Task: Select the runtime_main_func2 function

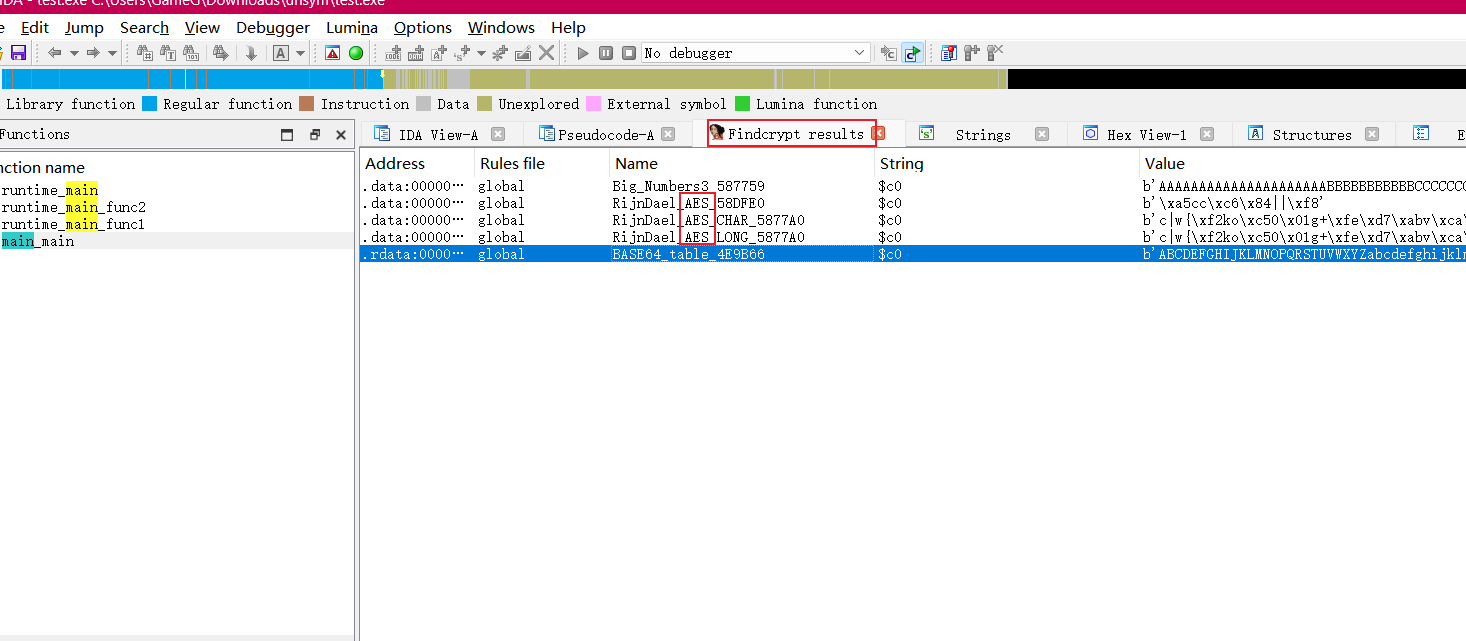Action: pyautogui.click(x=74, y=207)
